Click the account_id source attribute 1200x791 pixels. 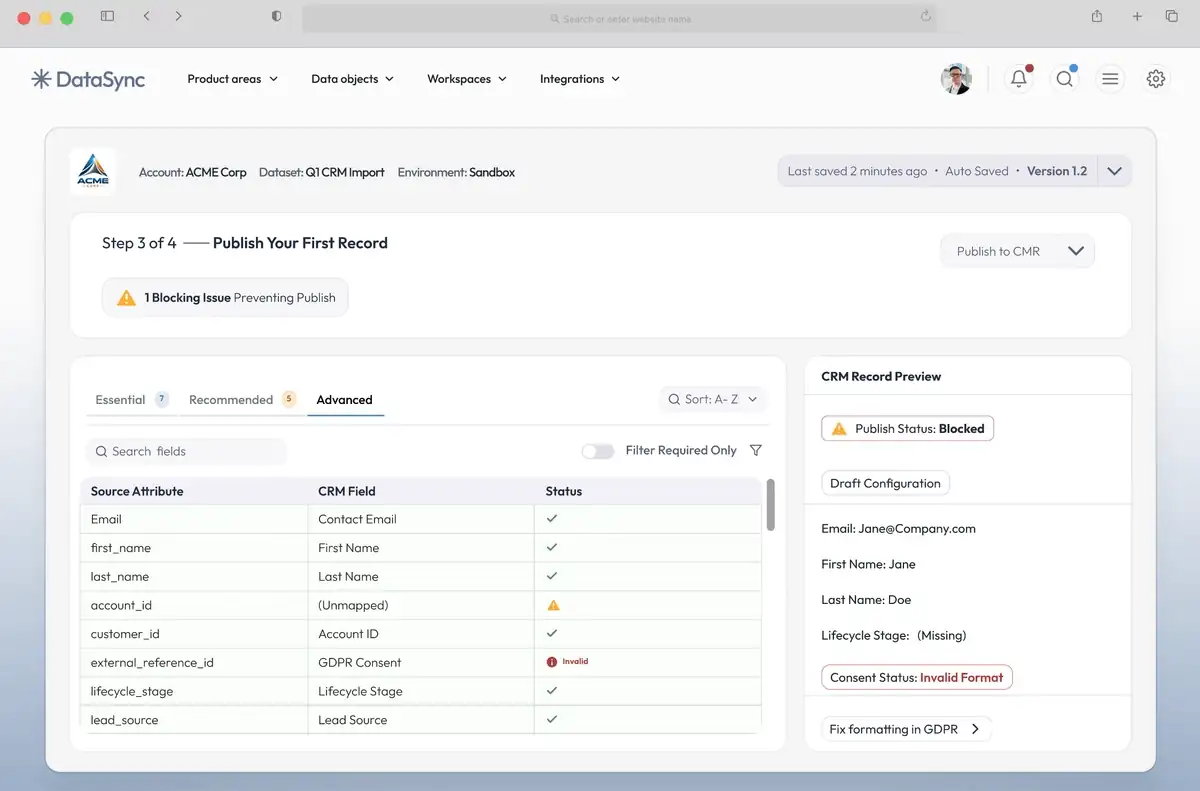pos(121,605)
